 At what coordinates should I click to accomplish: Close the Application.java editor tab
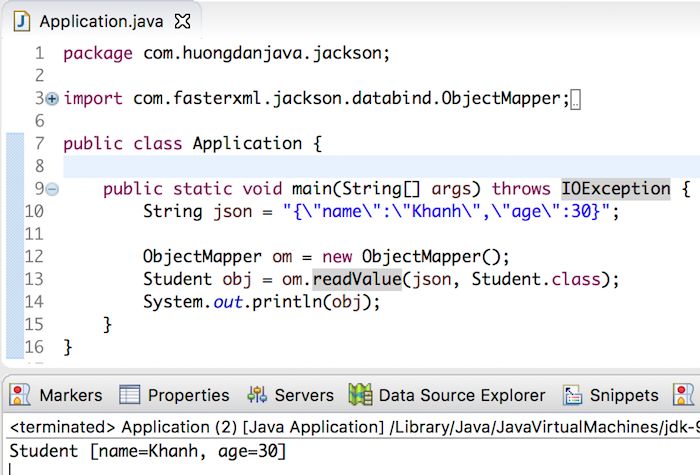click(182, 21)
